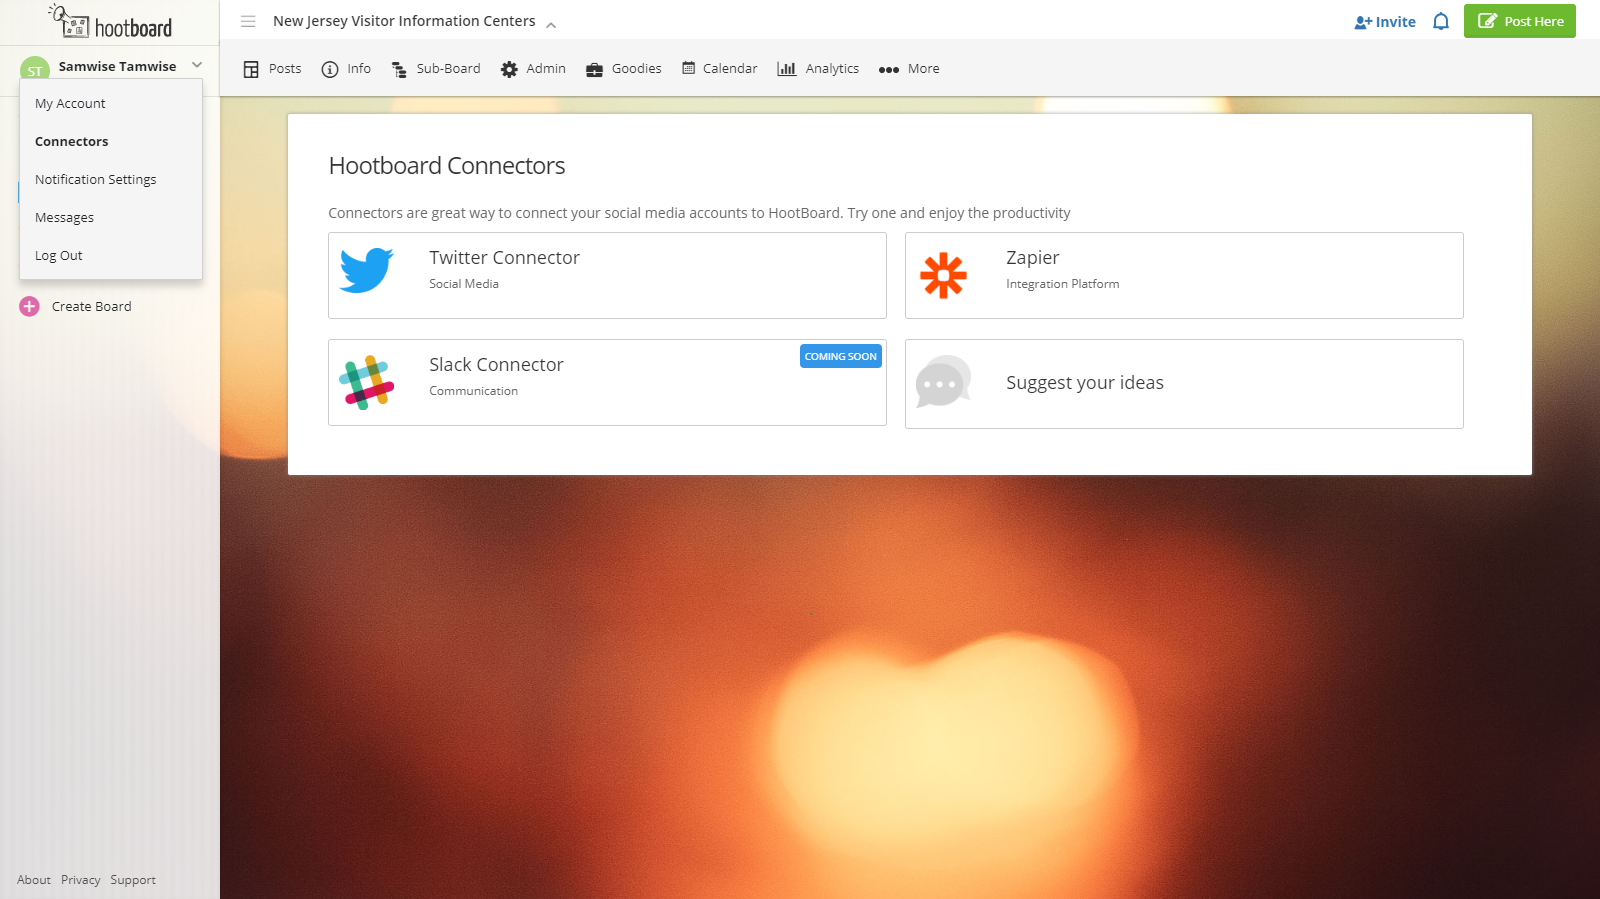Open the hamburger menu icon

point(248,21)
